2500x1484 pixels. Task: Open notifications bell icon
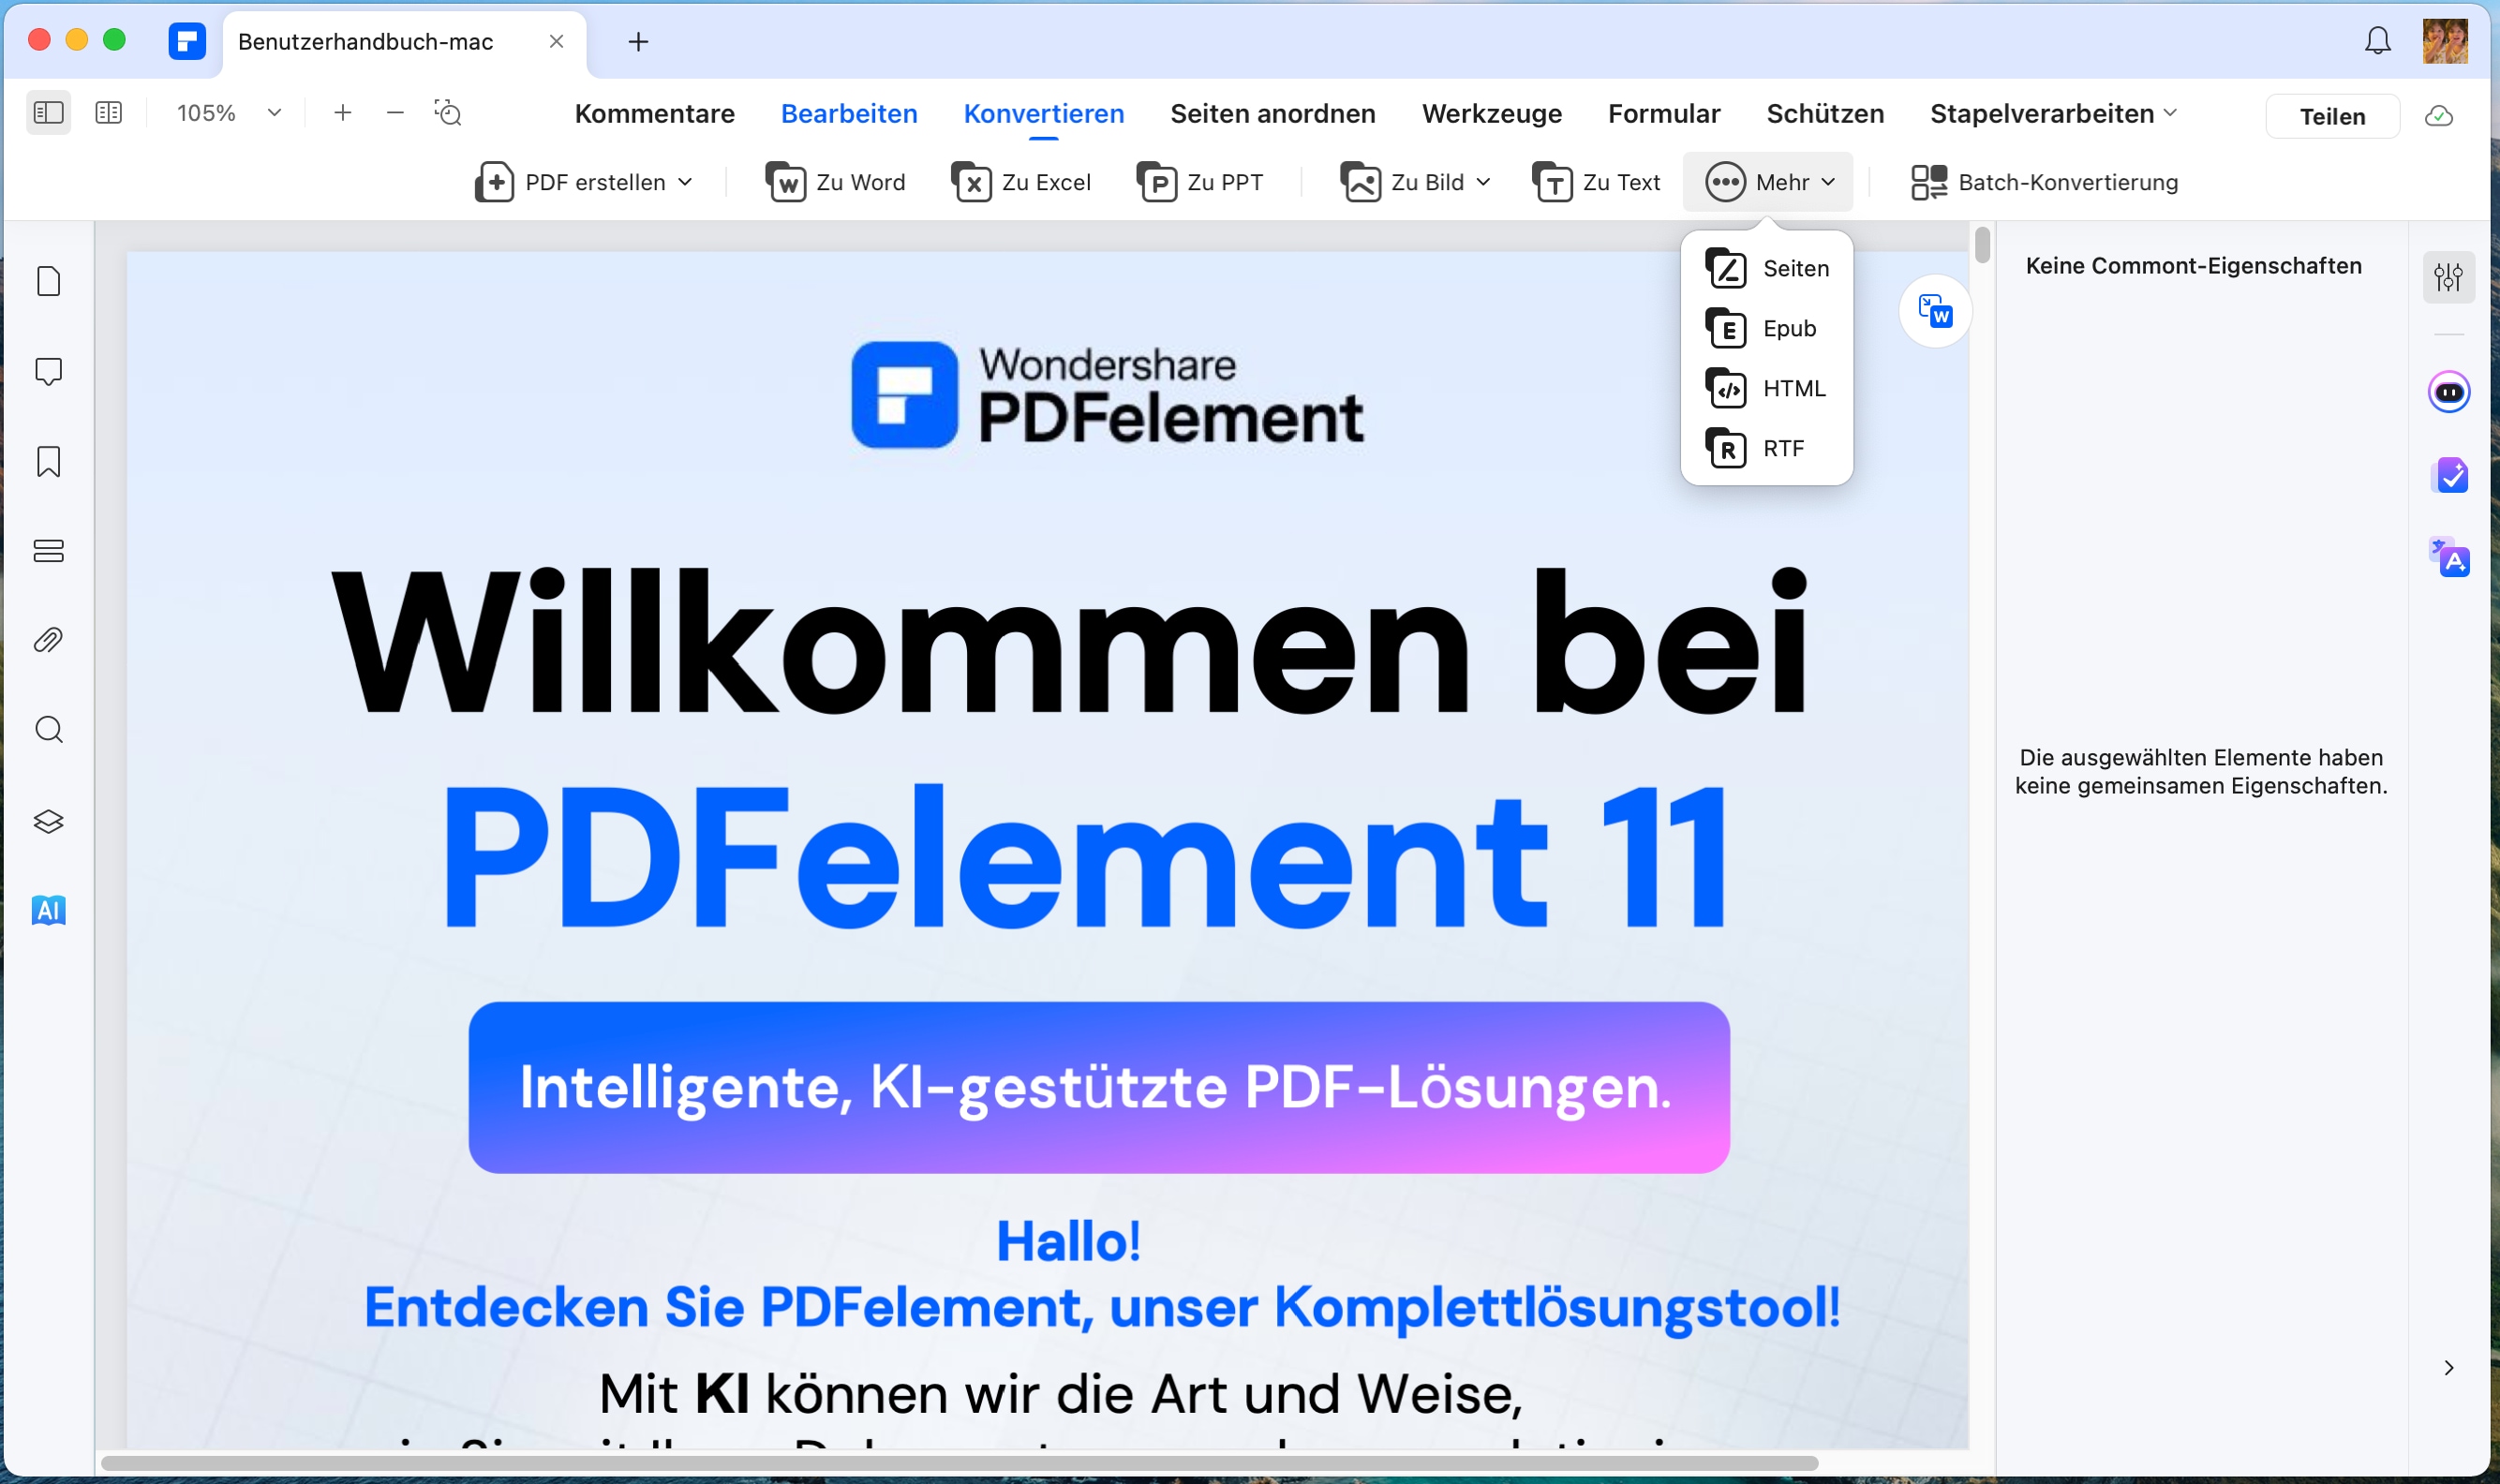[2376, 41]
